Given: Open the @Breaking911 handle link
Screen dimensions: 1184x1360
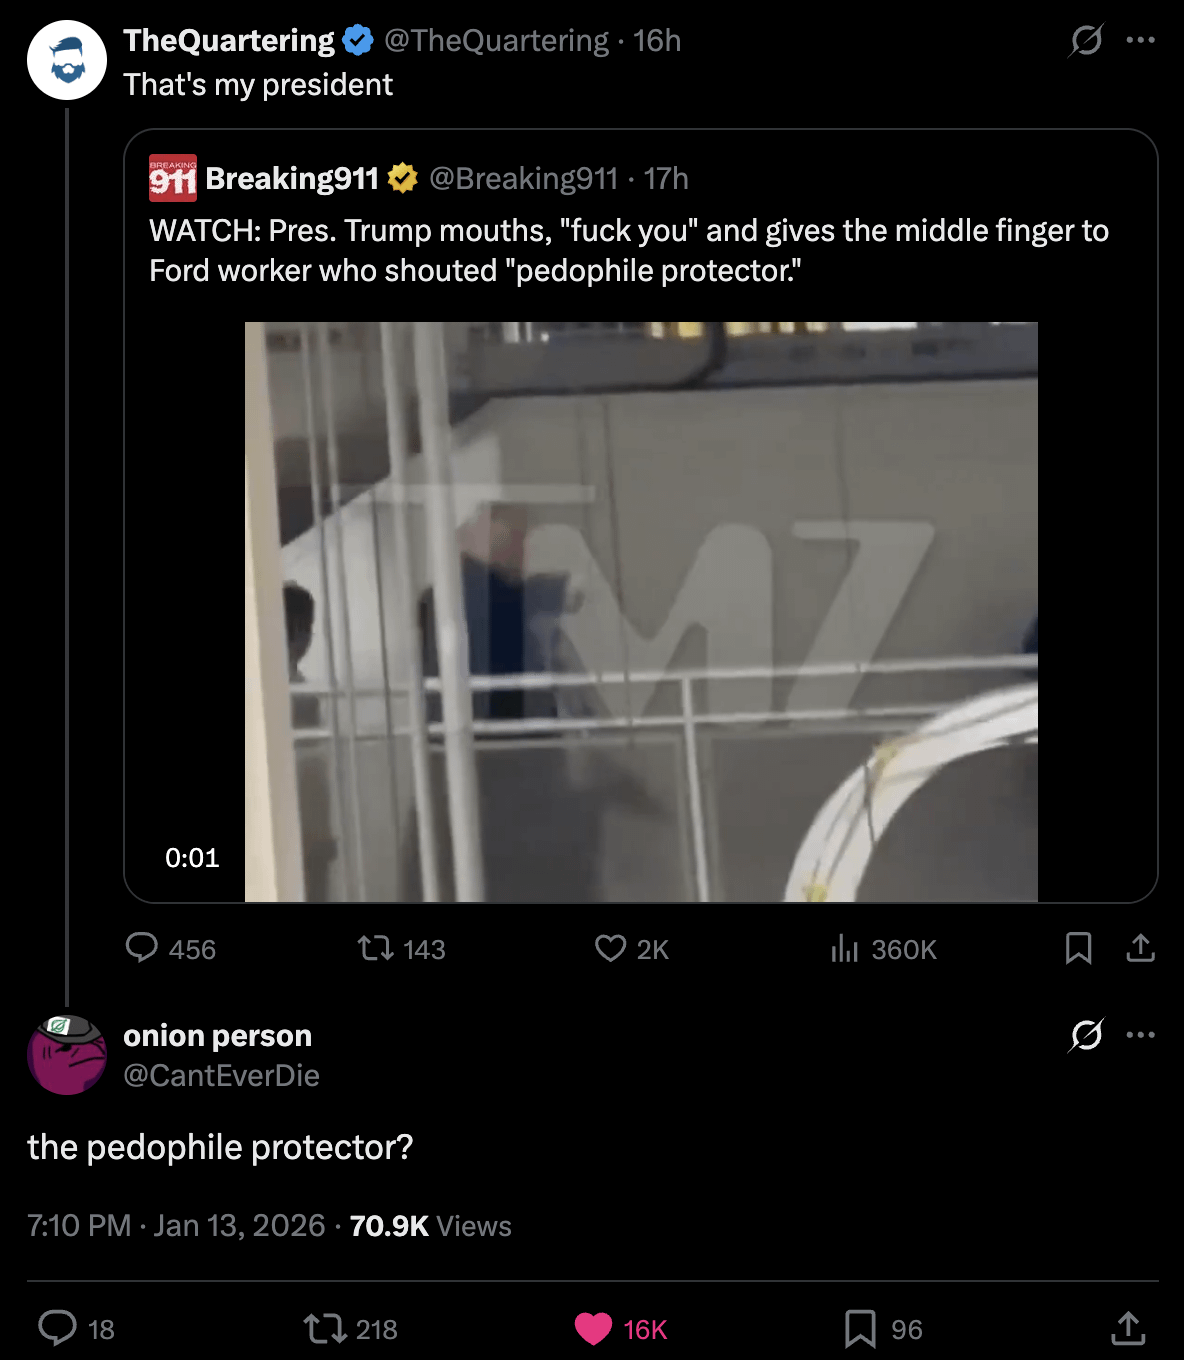Looking at the screenshot, I should [523, 178].
